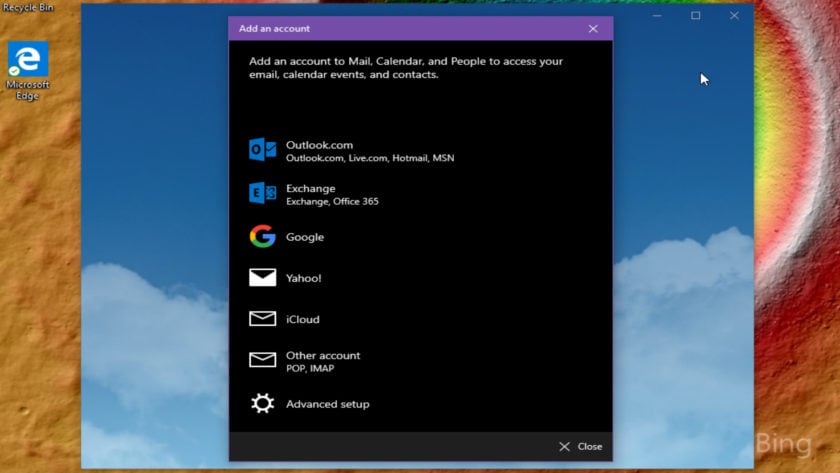The height and width of the screenshot is (473, 840).
Task: Close the background Mail window
Action: point(734,16)
